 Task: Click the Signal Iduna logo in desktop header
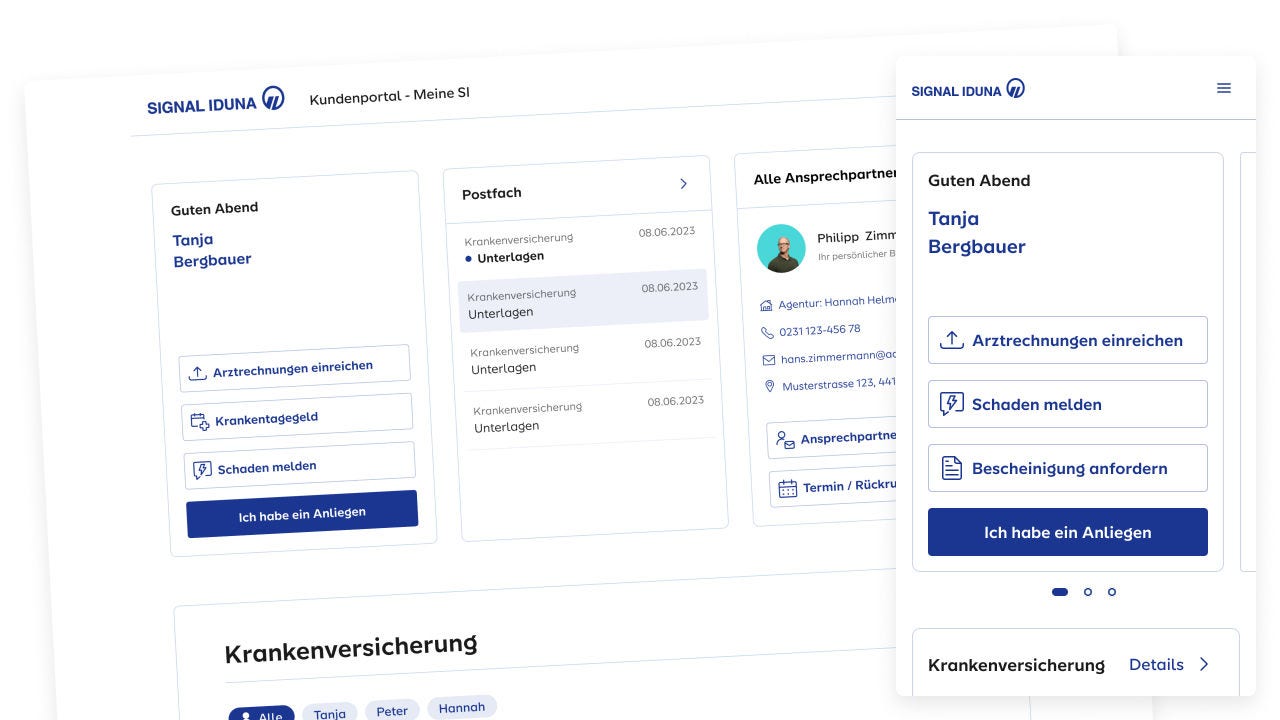(216, 102)
